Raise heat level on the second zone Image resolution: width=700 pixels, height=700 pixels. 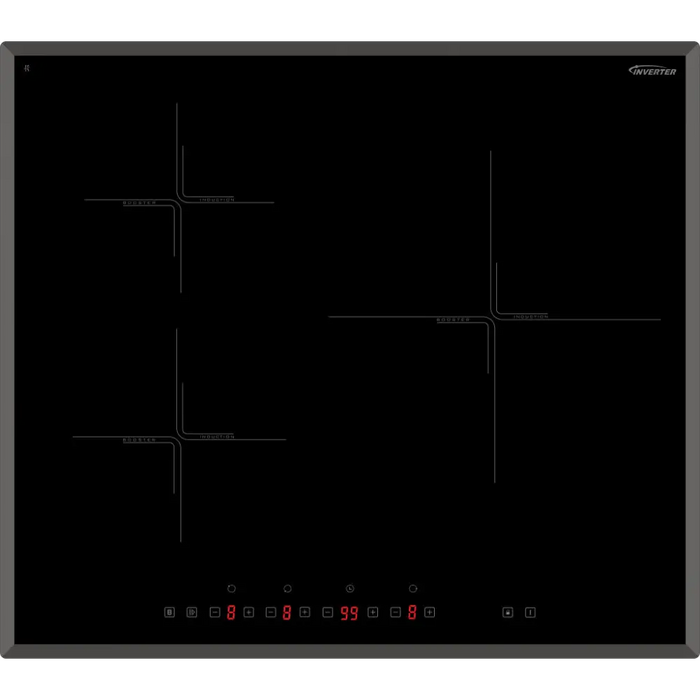(x=305, y=612)
